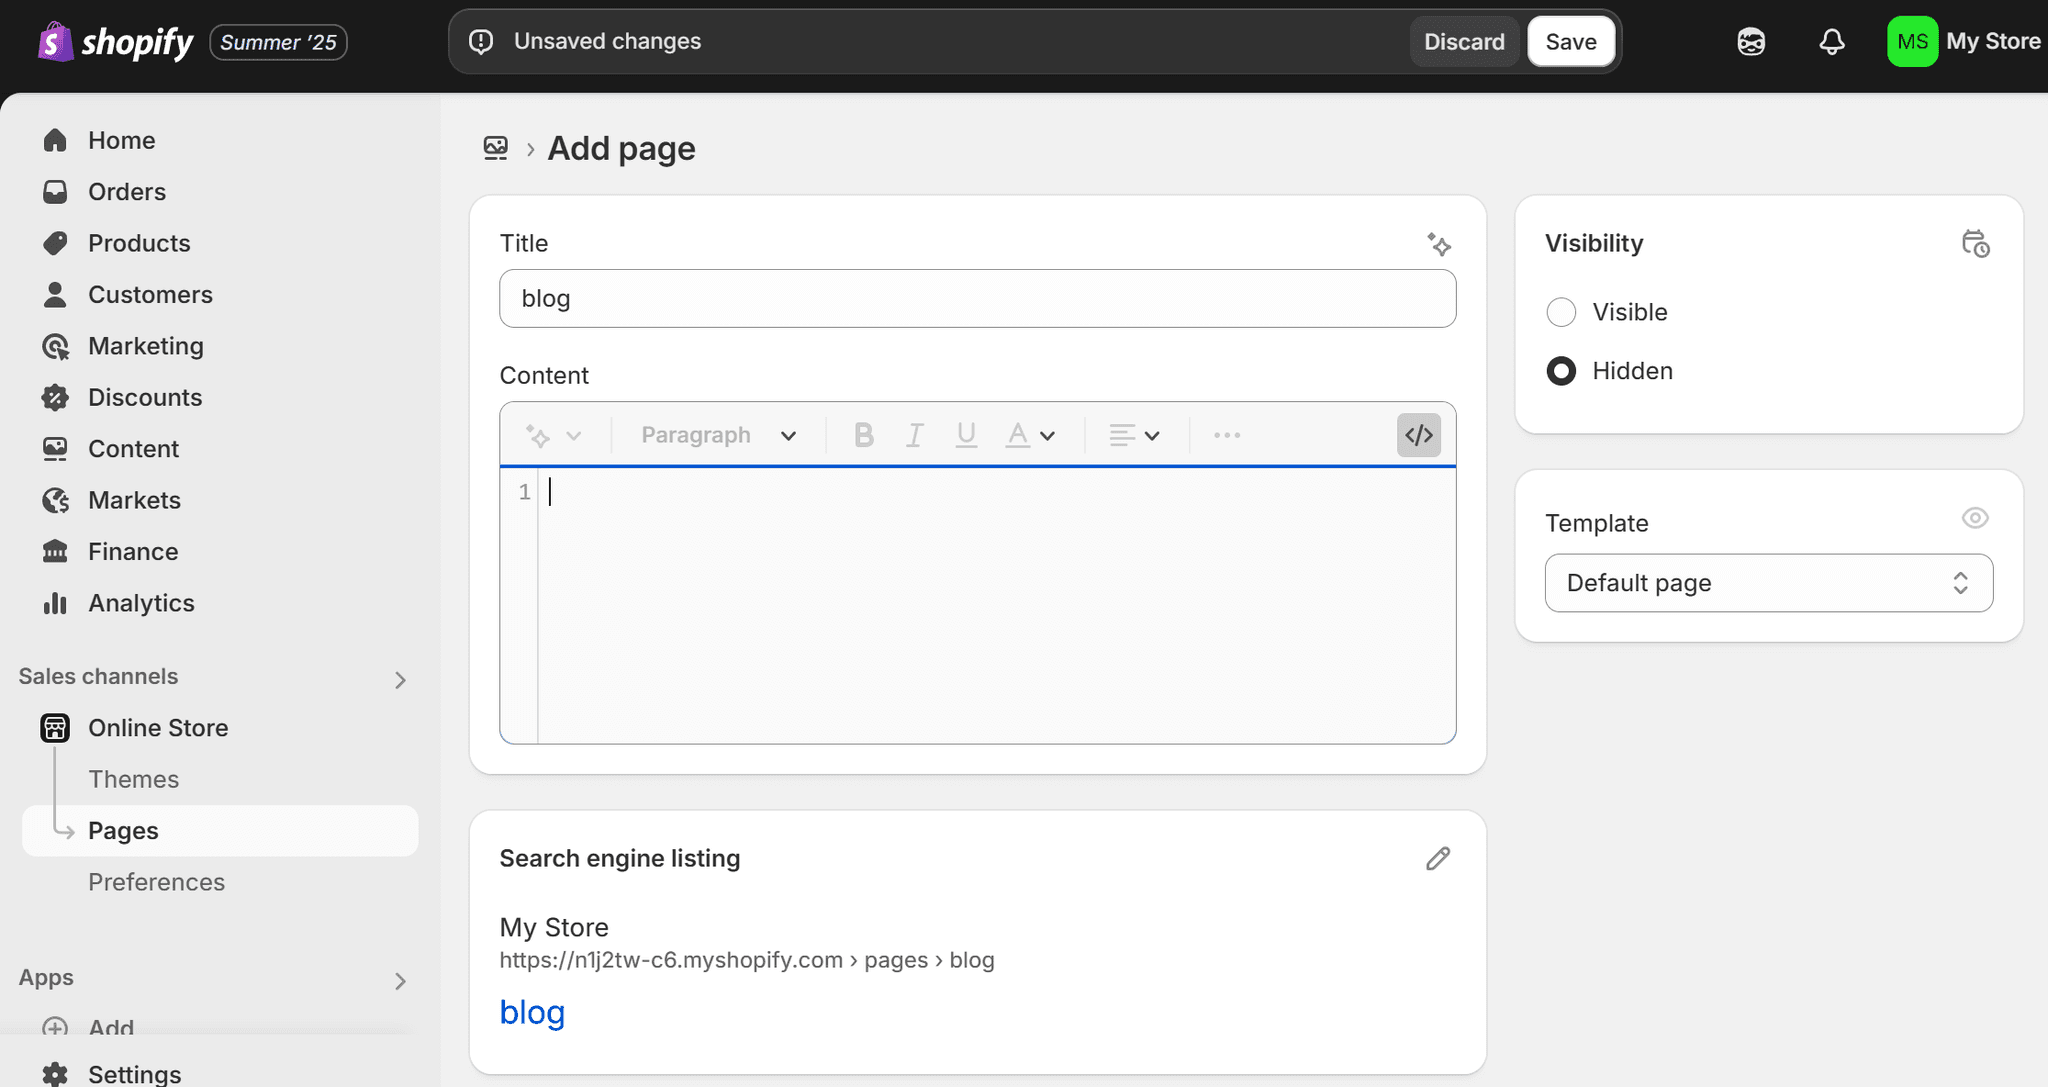
Task: Open the Summer '25 edition badge
Action: coord(278,42)
